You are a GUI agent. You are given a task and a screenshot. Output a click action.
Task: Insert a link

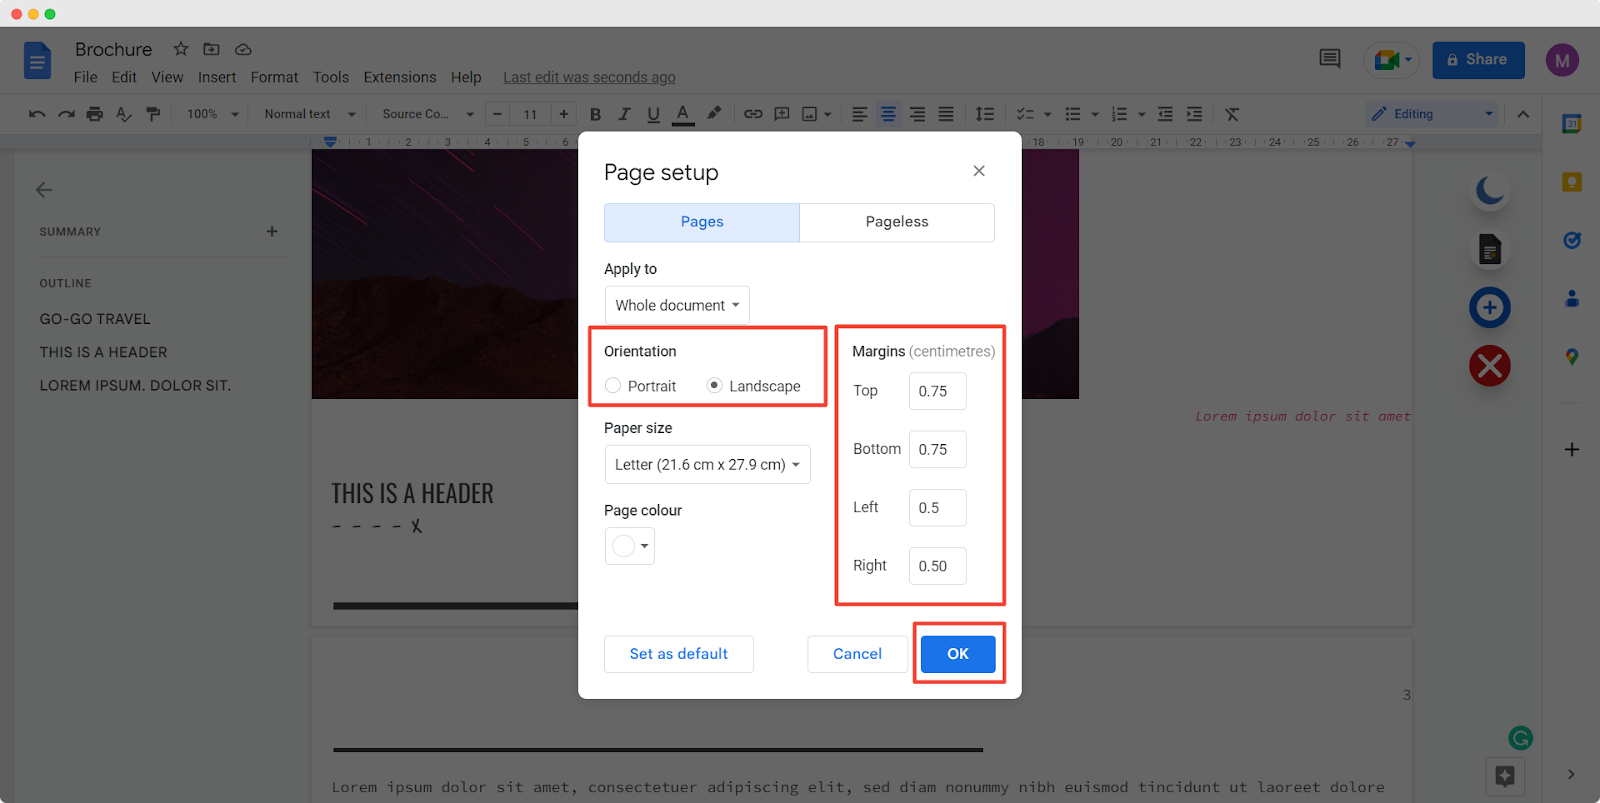753,114
